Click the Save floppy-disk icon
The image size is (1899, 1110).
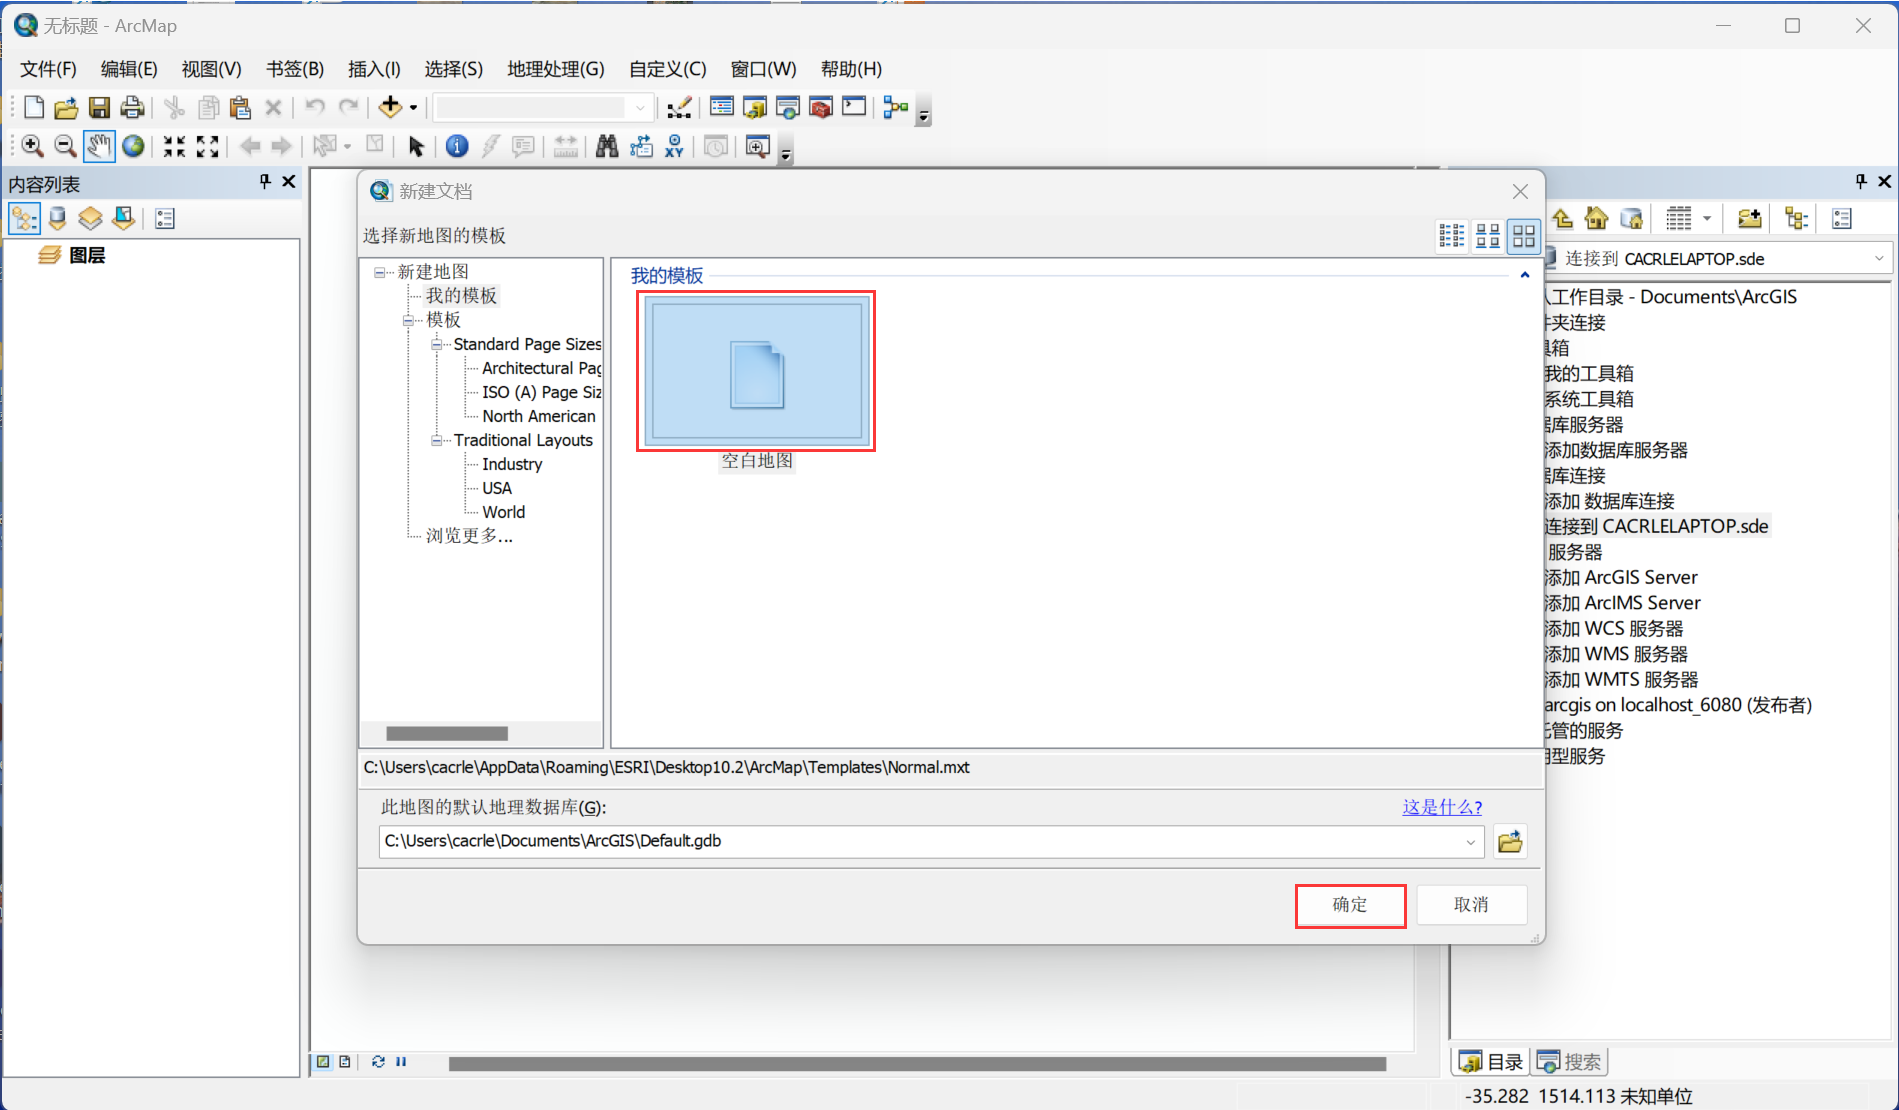point(99,107)
